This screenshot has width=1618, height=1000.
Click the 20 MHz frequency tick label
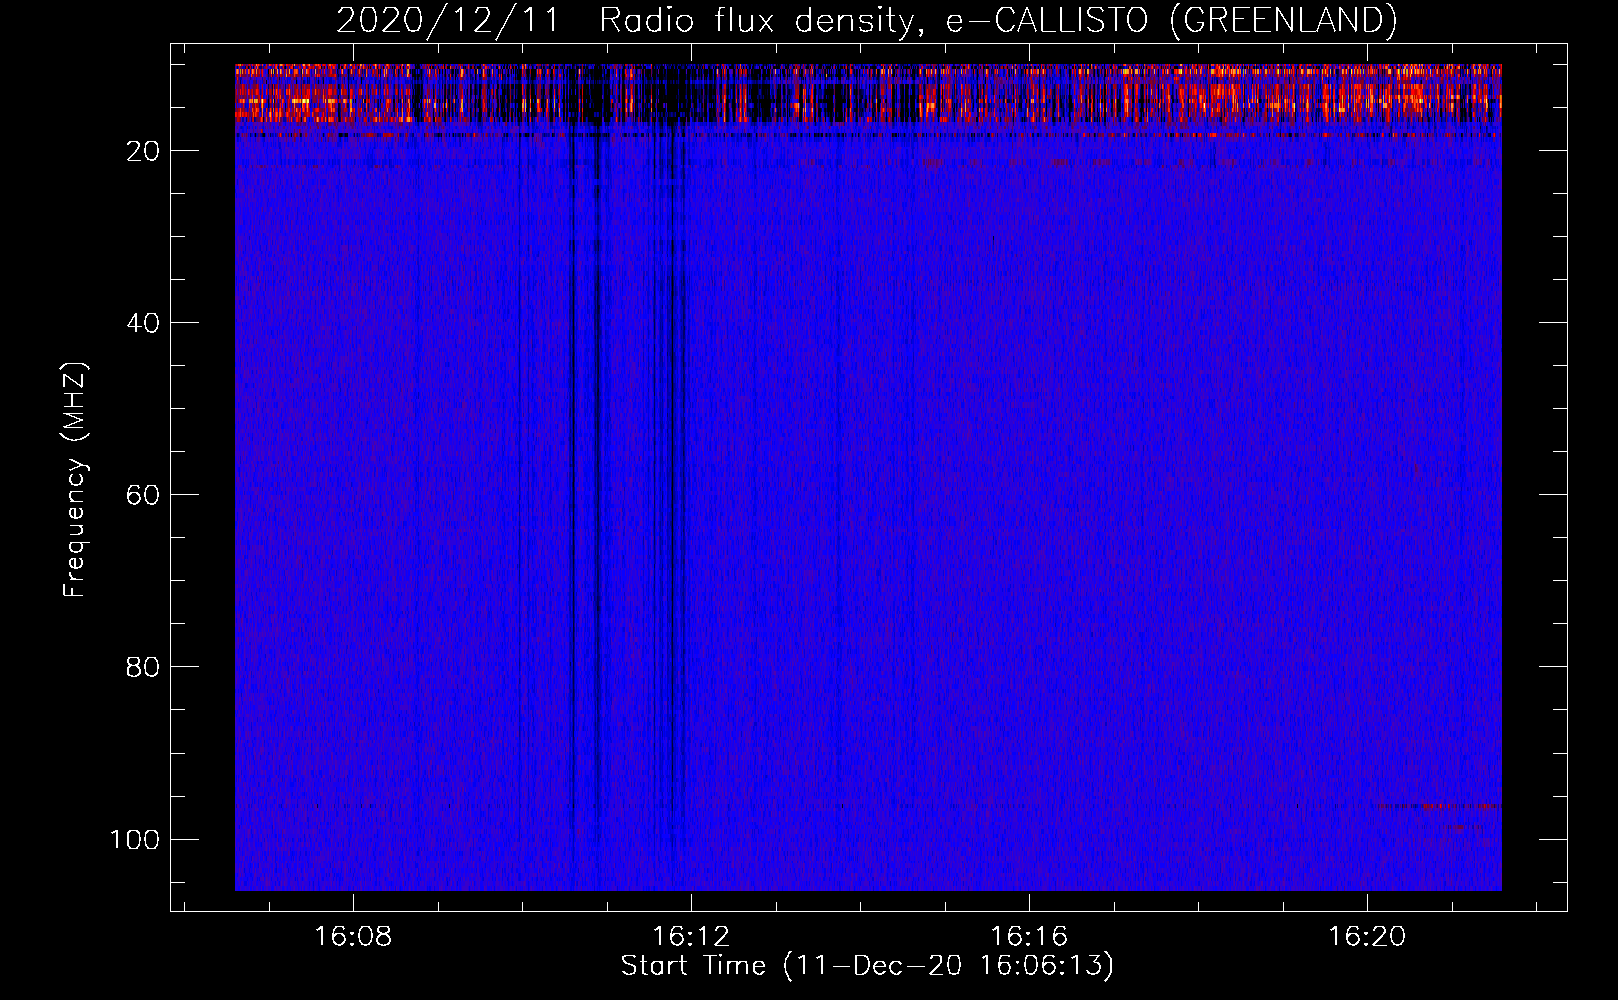click(x=143, y=151)
